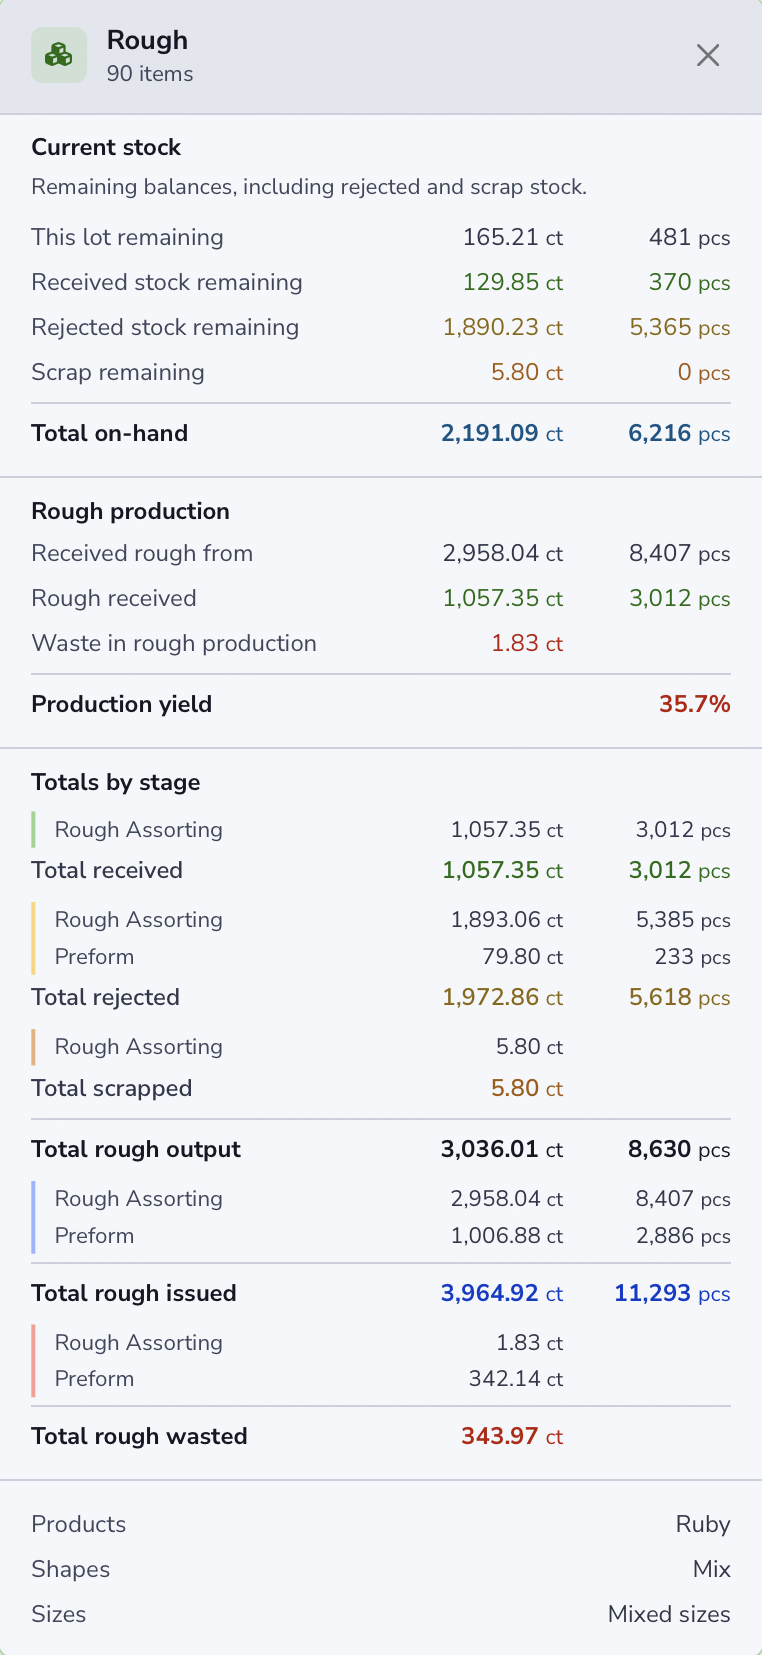Click 'Rough production' heading
Image resolution: width=762 pixels, height=1655 pixels.
[x=131, y=511]
